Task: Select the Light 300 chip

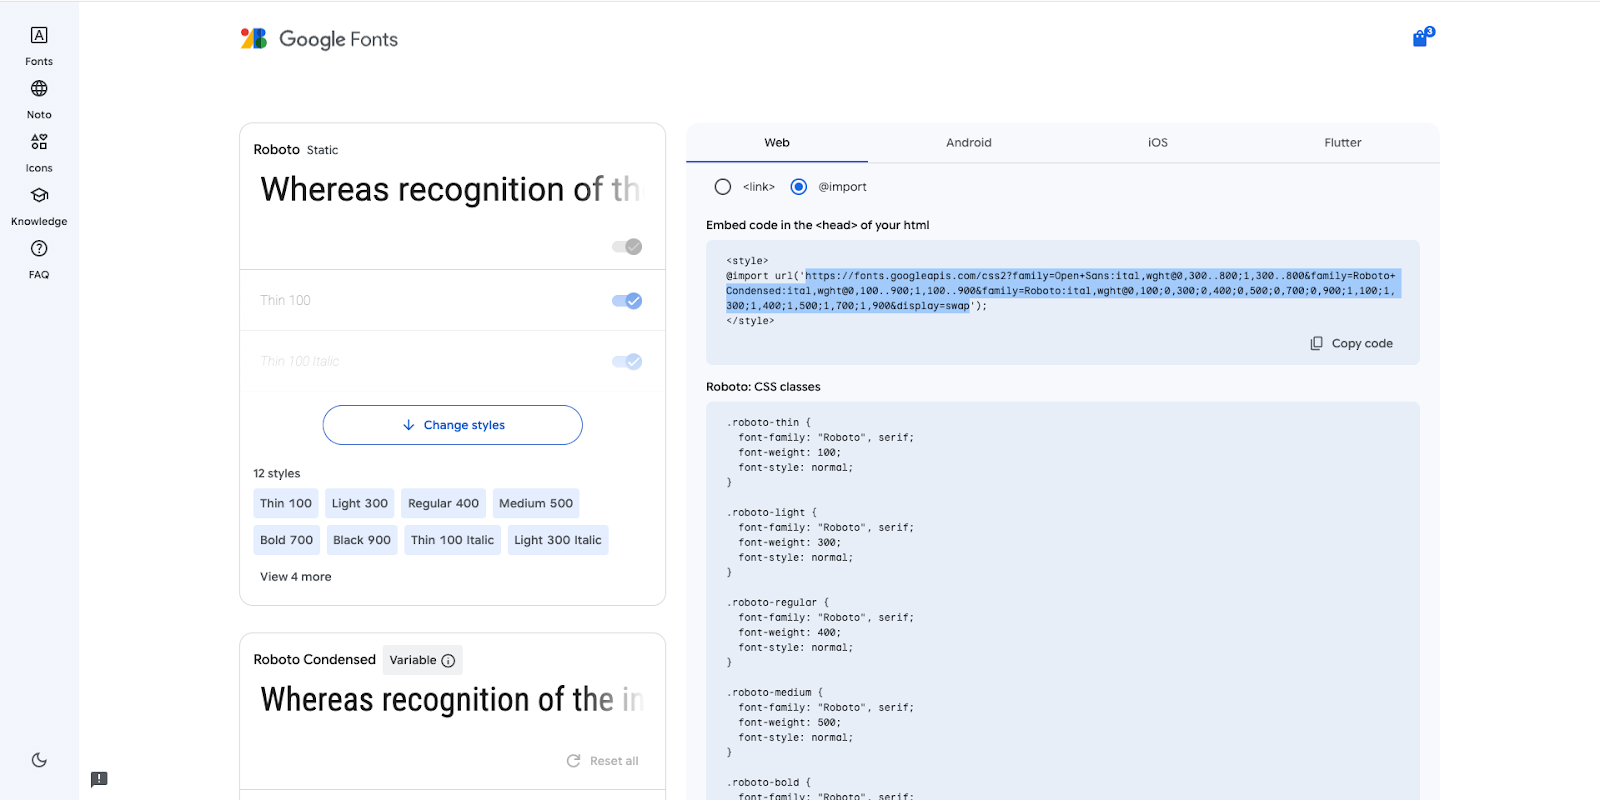Action: pos(360,504)
